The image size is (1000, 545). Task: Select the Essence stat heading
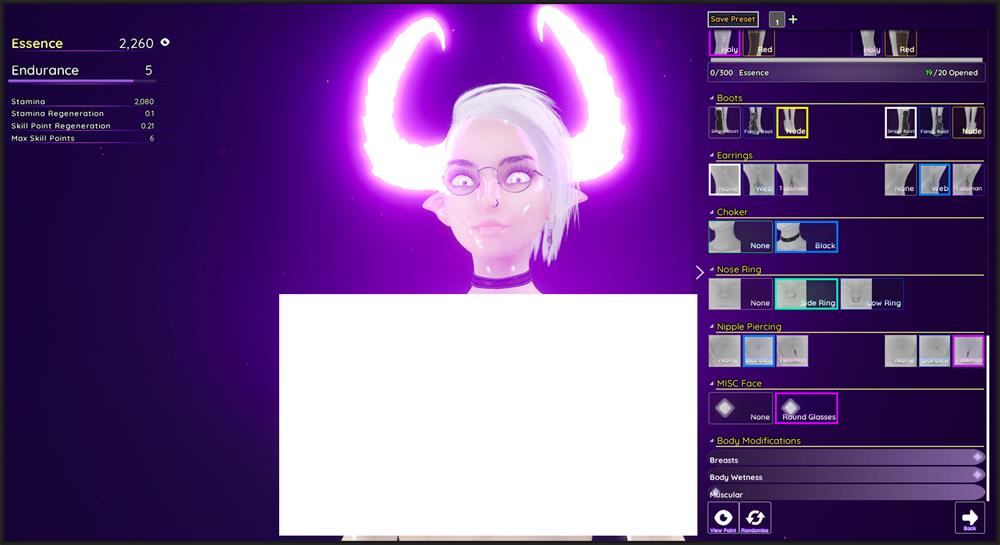pos(37,44)
